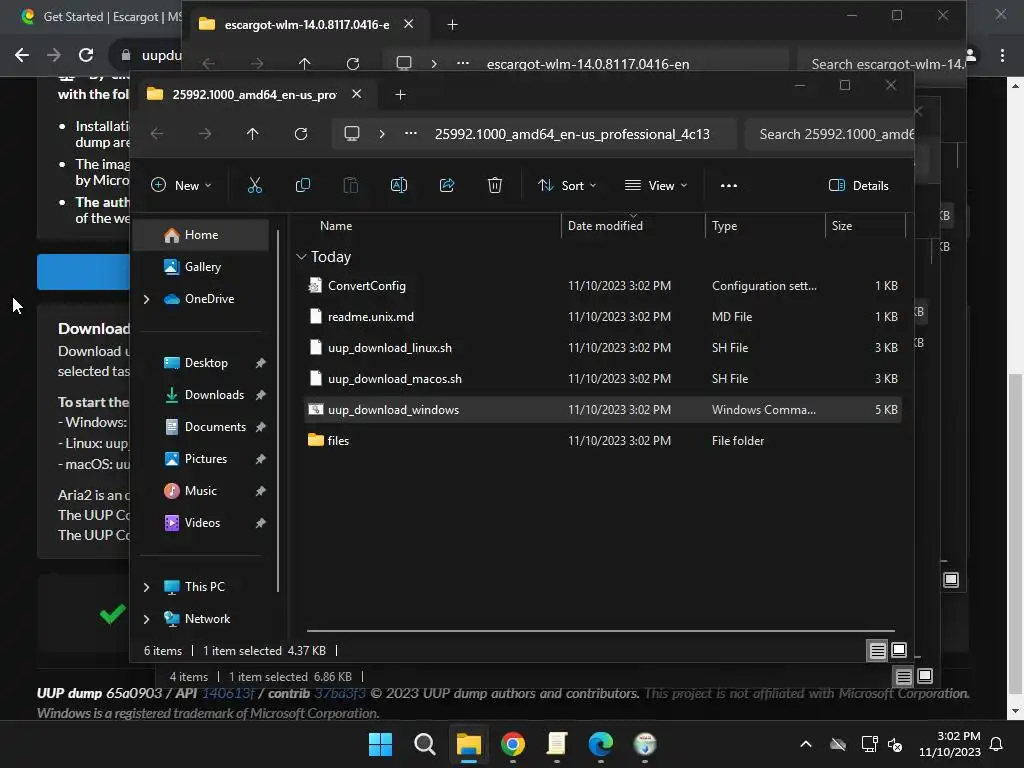Click the Search 25992.1000_amd64 field
The height and width of the screenshot is (768, 1024).
829,134
